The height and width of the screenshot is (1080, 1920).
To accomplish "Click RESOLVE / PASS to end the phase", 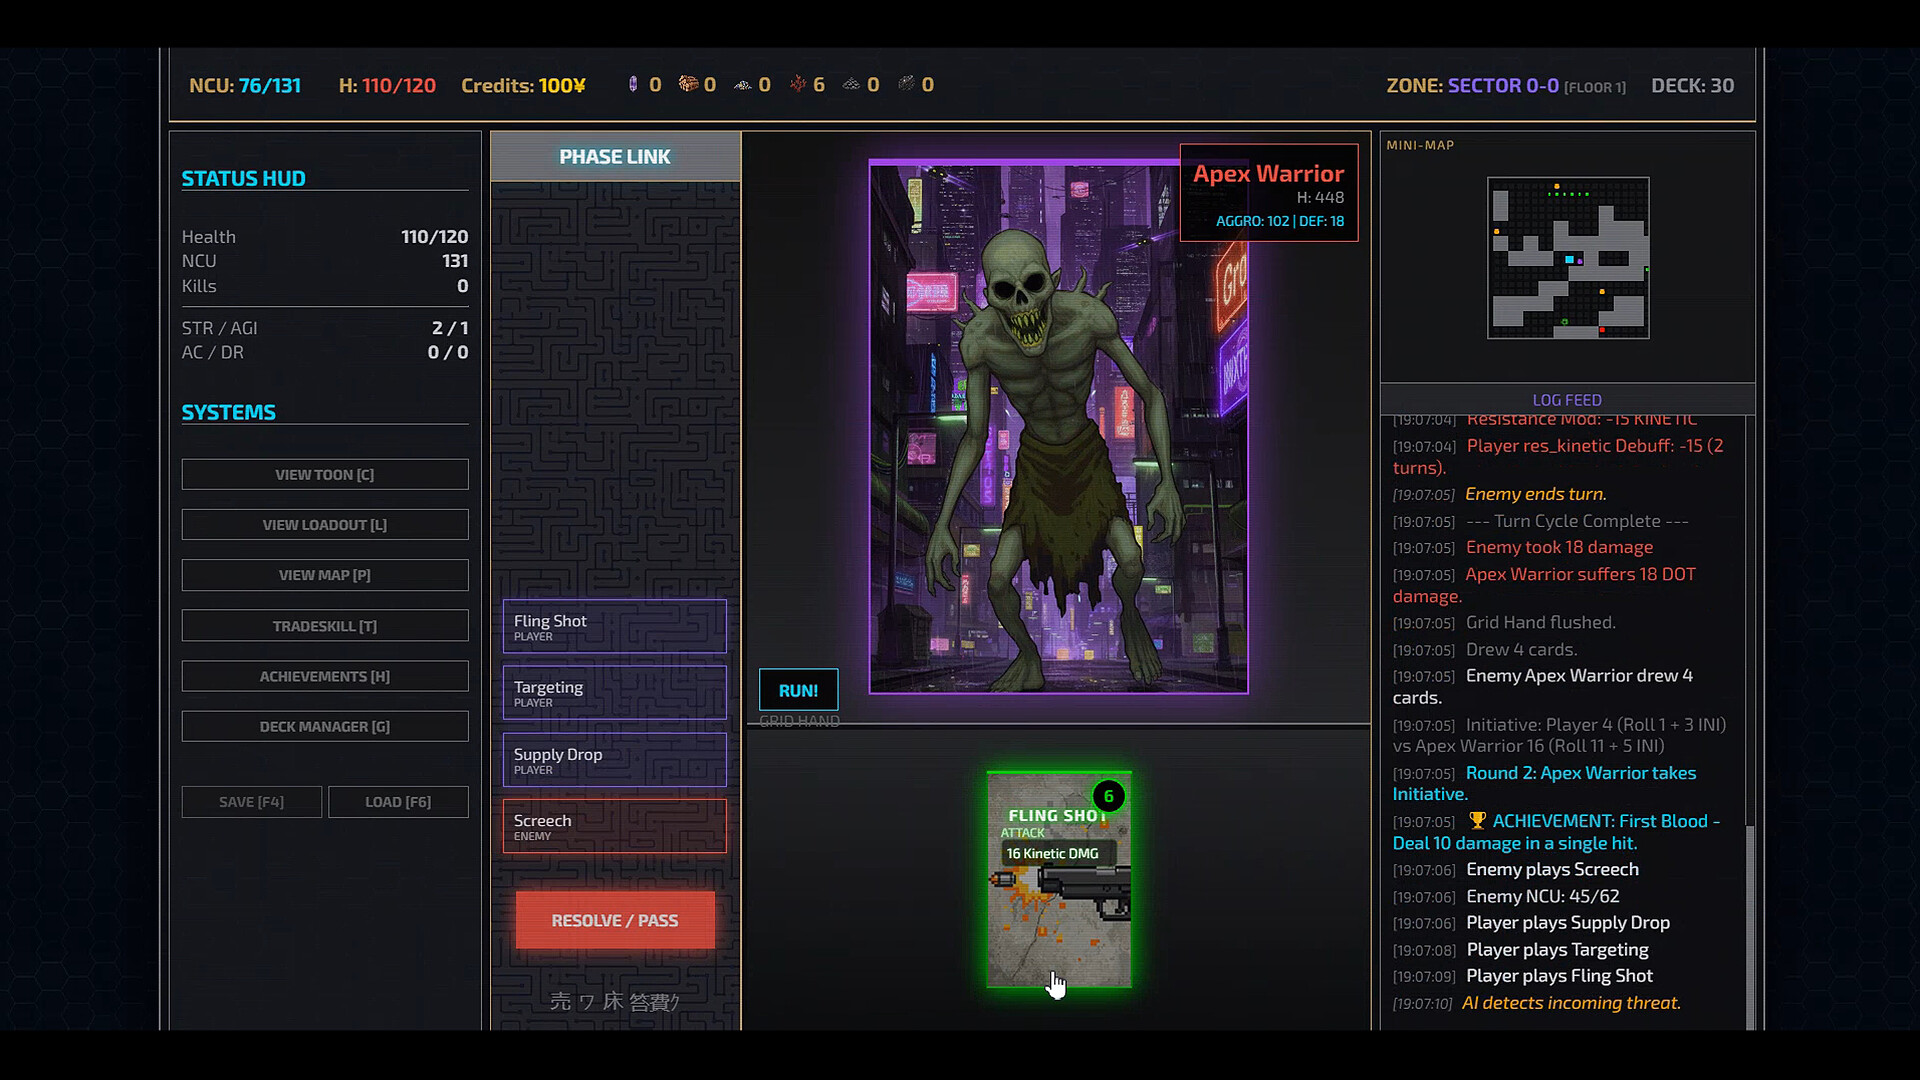I will point(614,920).
